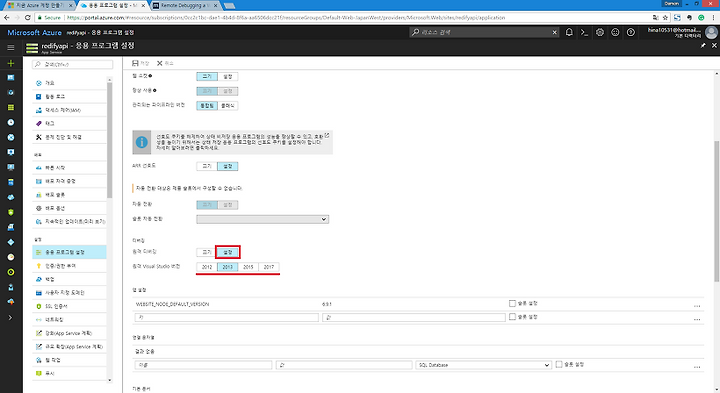Open portal settings gear icon
Image resolution: width=720 pixels, height=393 pixels.
600,32
